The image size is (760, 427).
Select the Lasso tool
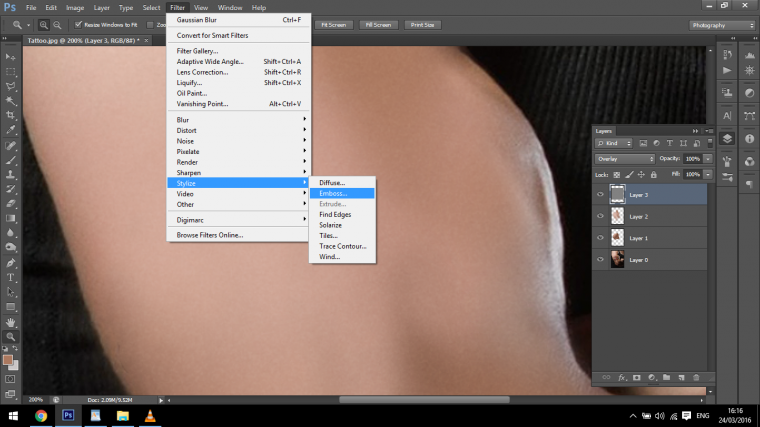(x=10, y=86)
